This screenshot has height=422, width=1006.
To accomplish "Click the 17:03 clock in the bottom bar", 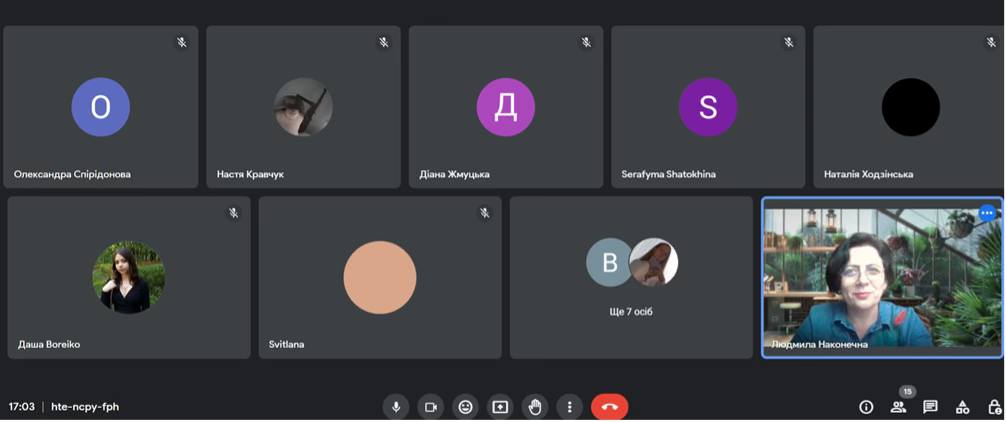I will coord(22,407).
